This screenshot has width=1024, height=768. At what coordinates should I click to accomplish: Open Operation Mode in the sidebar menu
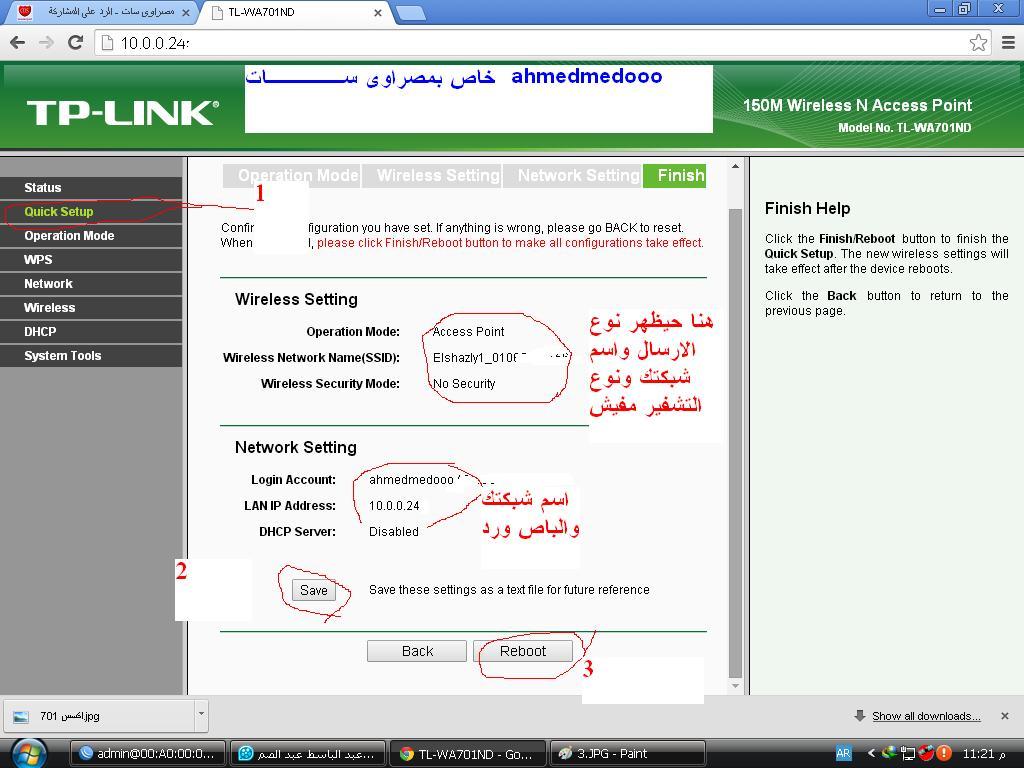[91, 236]
